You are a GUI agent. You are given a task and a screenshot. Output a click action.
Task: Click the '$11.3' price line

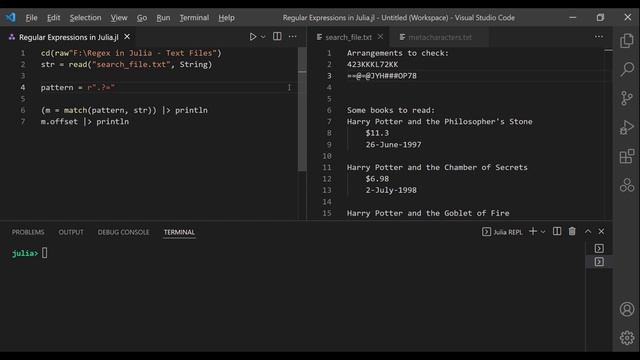click(377, 133)
